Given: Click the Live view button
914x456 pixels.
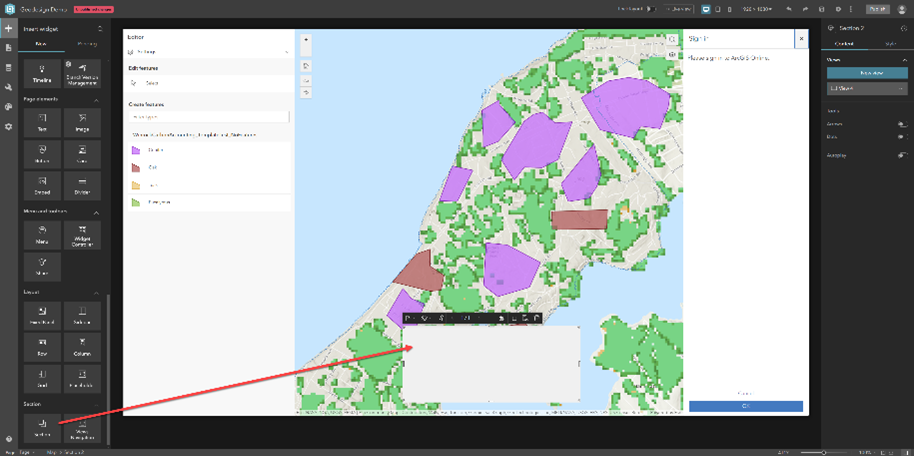Looking at the screenshot, I should pyautogui.click(x=678, y=9).
